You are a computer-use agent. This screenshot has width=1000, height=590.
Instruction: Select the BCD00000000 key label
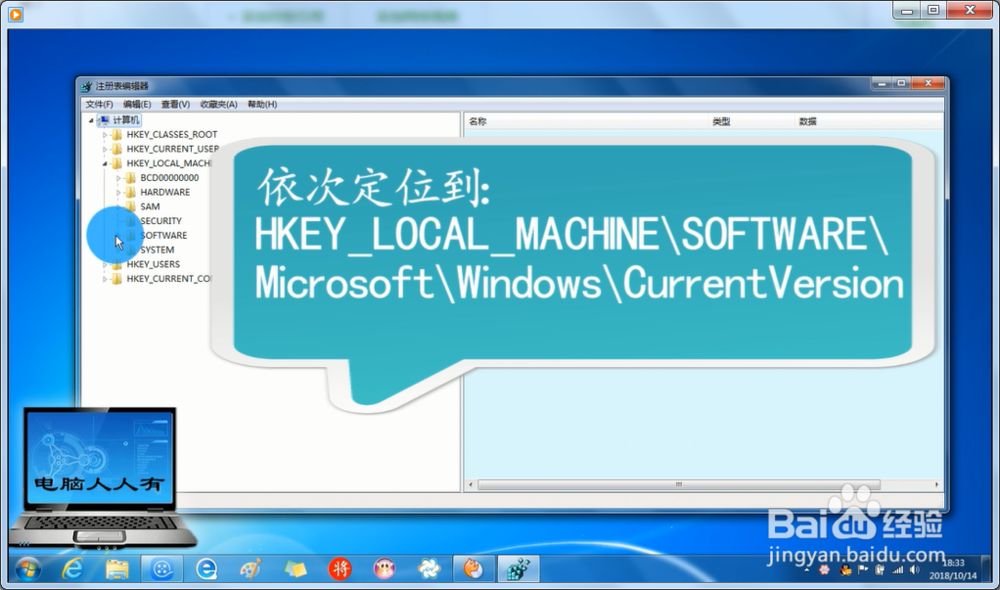pos(170,178)
